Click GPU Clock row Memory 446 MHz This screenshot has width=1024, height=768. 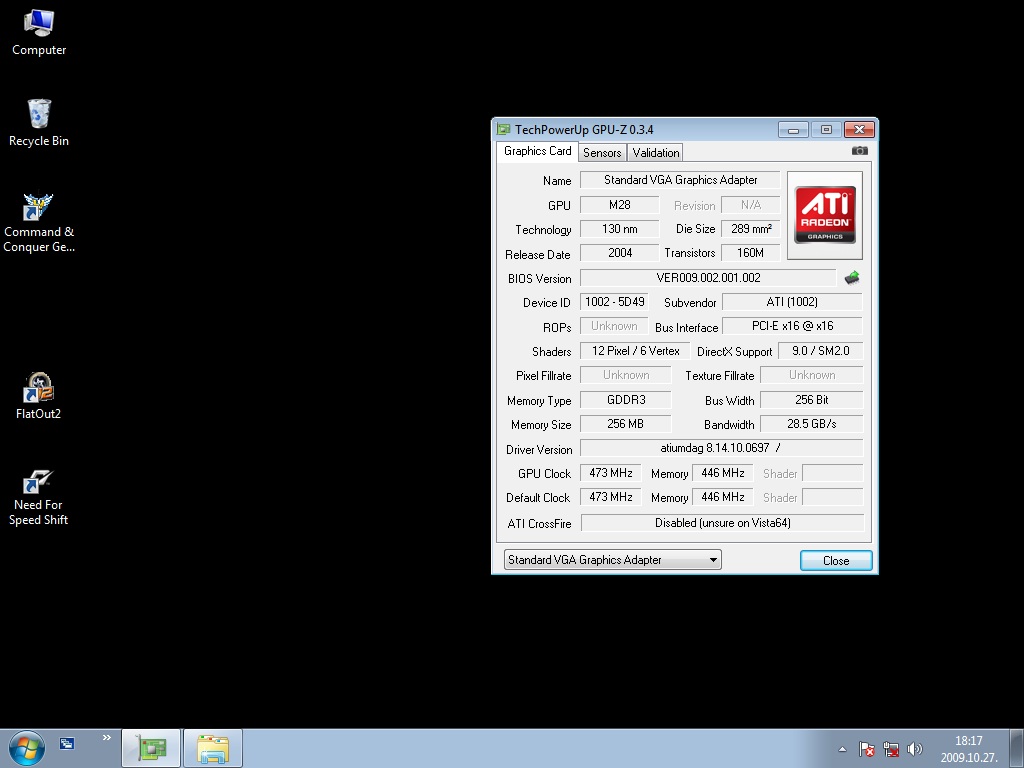[722, 473]
